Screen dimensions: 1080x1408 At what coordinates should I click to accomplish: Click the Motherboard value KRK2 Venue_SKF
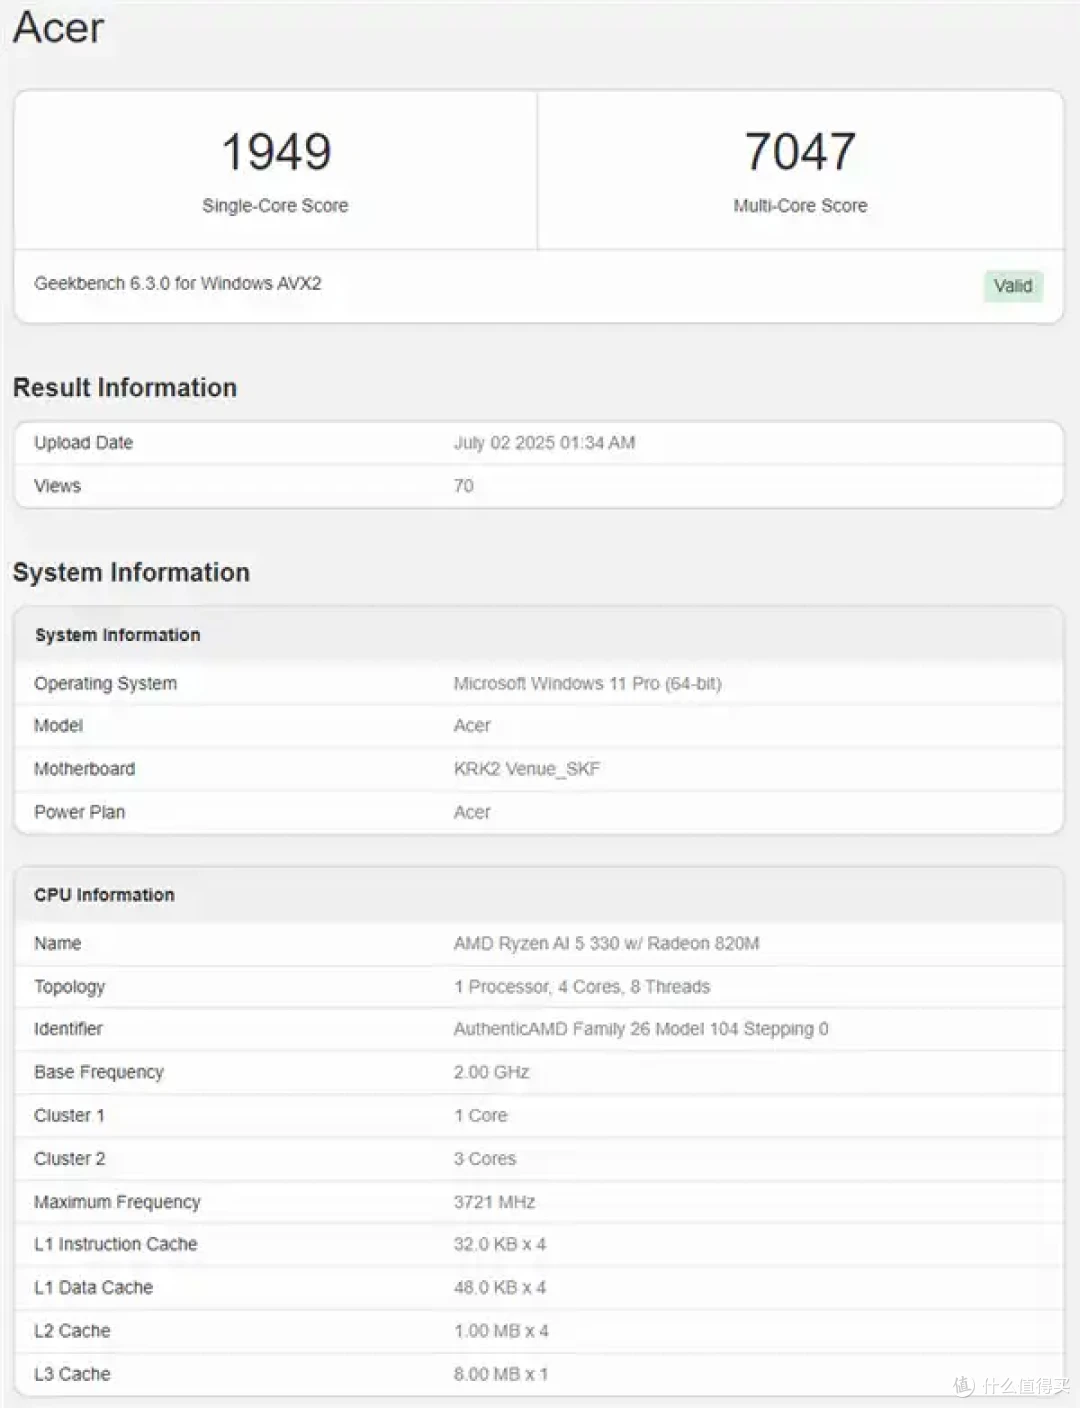pos(527,769)
